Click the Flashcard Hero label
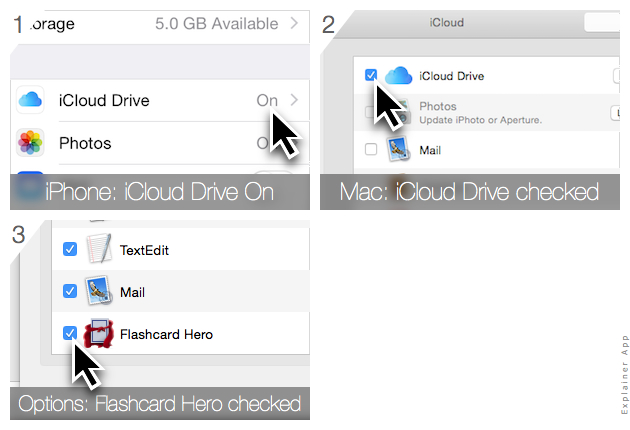630x430 pixels. pyautogui.click(x=166, y=334)
